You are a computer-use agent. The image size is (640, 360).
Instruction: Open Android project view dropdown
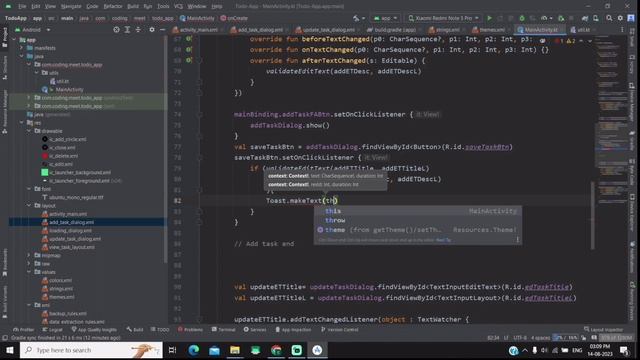(x=33, y=29)
